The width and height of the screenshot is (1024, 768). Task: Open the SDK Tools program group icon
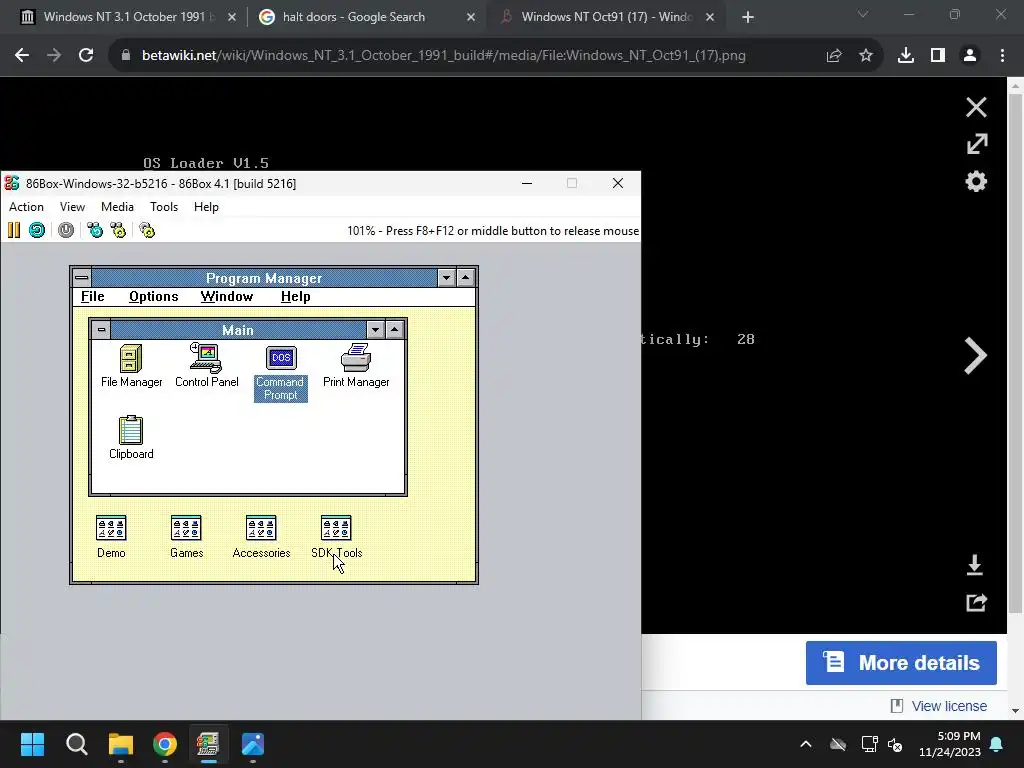click(336, 537)
